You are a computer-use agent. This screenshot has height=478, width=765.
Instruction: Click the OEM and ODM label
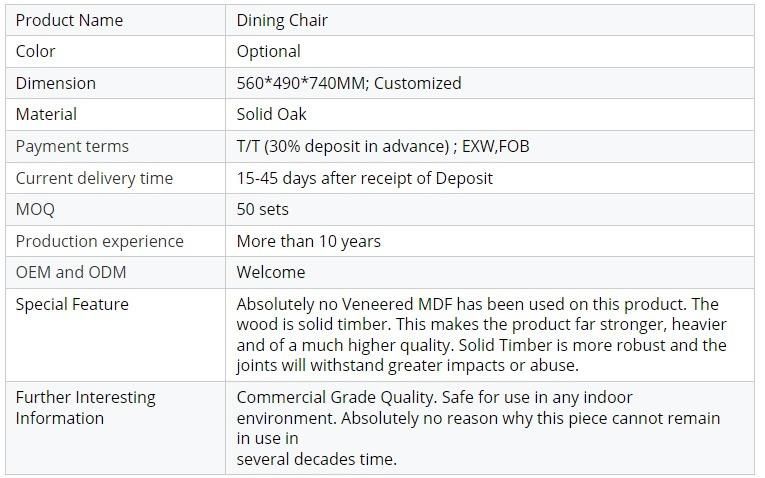coord(71,272)
